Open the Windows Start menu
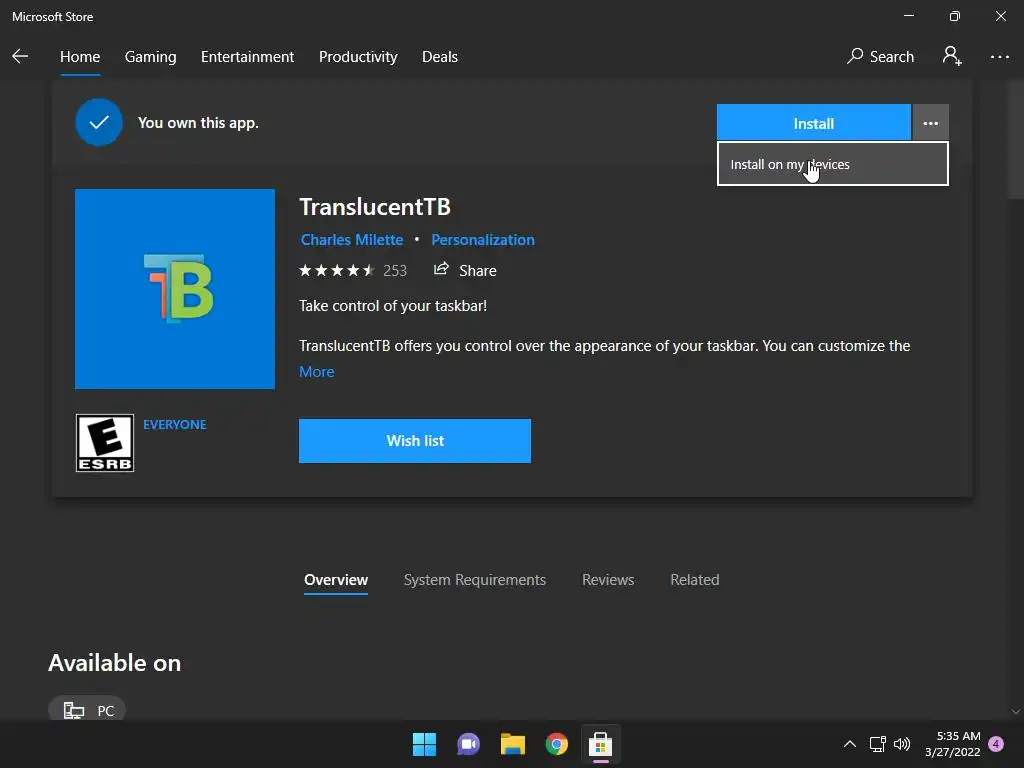Viewport: 1024px width, 768px height. coord(424,744)
